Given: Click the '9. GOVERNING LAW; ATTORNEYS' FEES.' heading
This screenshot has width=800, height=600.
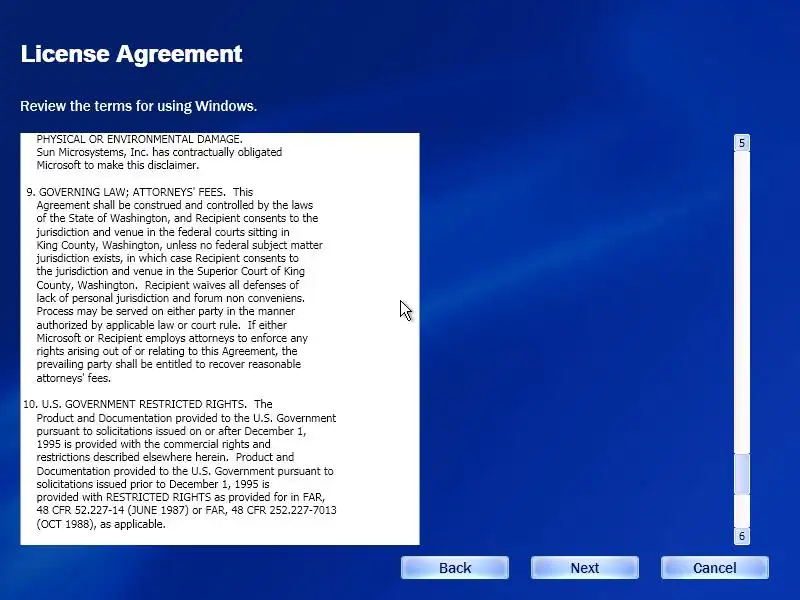Looking at the screenshot, I should 126,192.
